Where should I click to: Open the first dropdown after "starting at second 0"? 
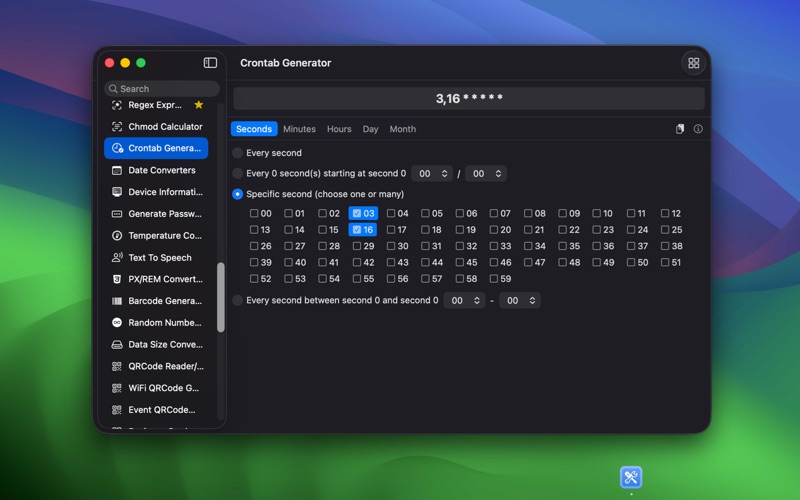(x=432, y=174)
